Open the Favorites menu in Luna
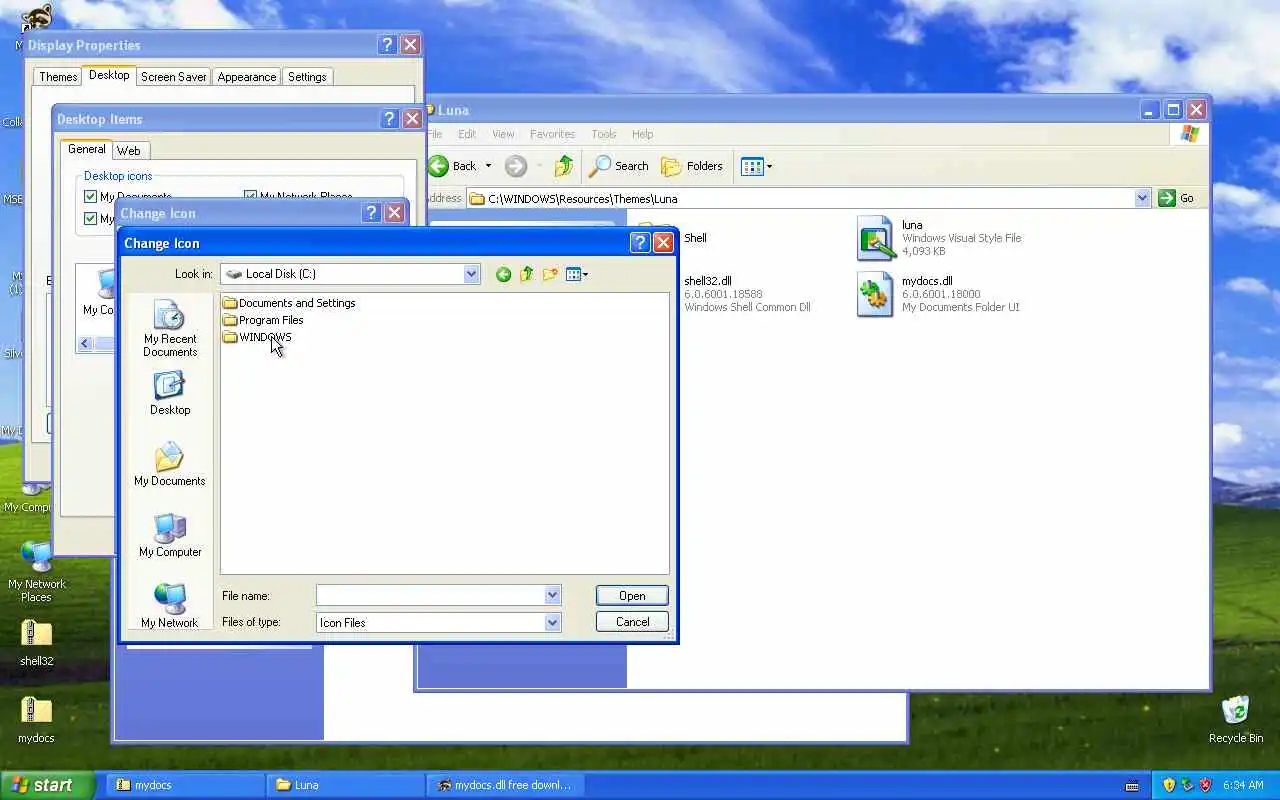Image resolution: width=1280 pixels, height=800 pixels. pyautogui.click(x=552, y=134)
